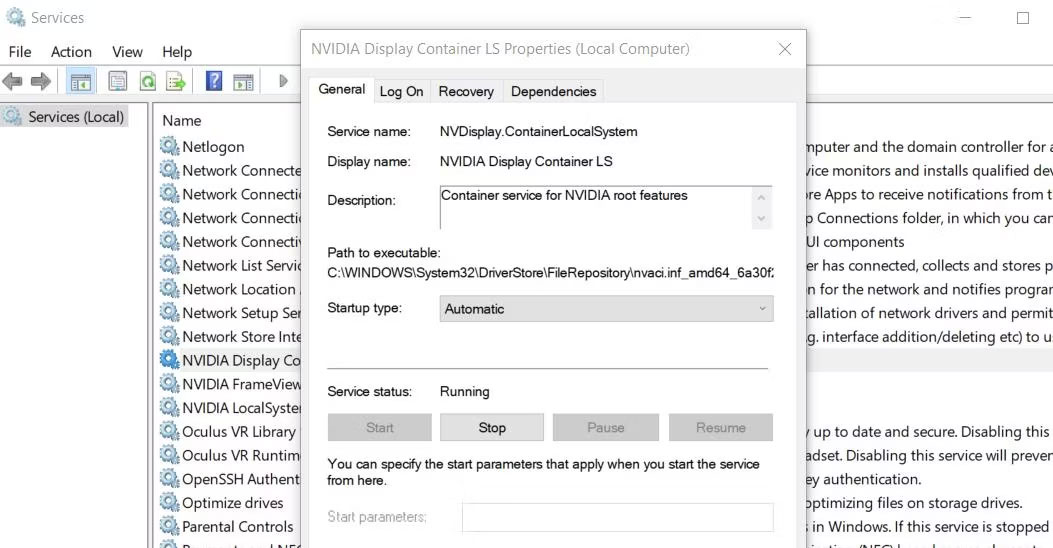Select the 'Oculus VR Runtim' service row
Image resolution: width=1053 pixels, height=548 pixels.
click(230, 455)
